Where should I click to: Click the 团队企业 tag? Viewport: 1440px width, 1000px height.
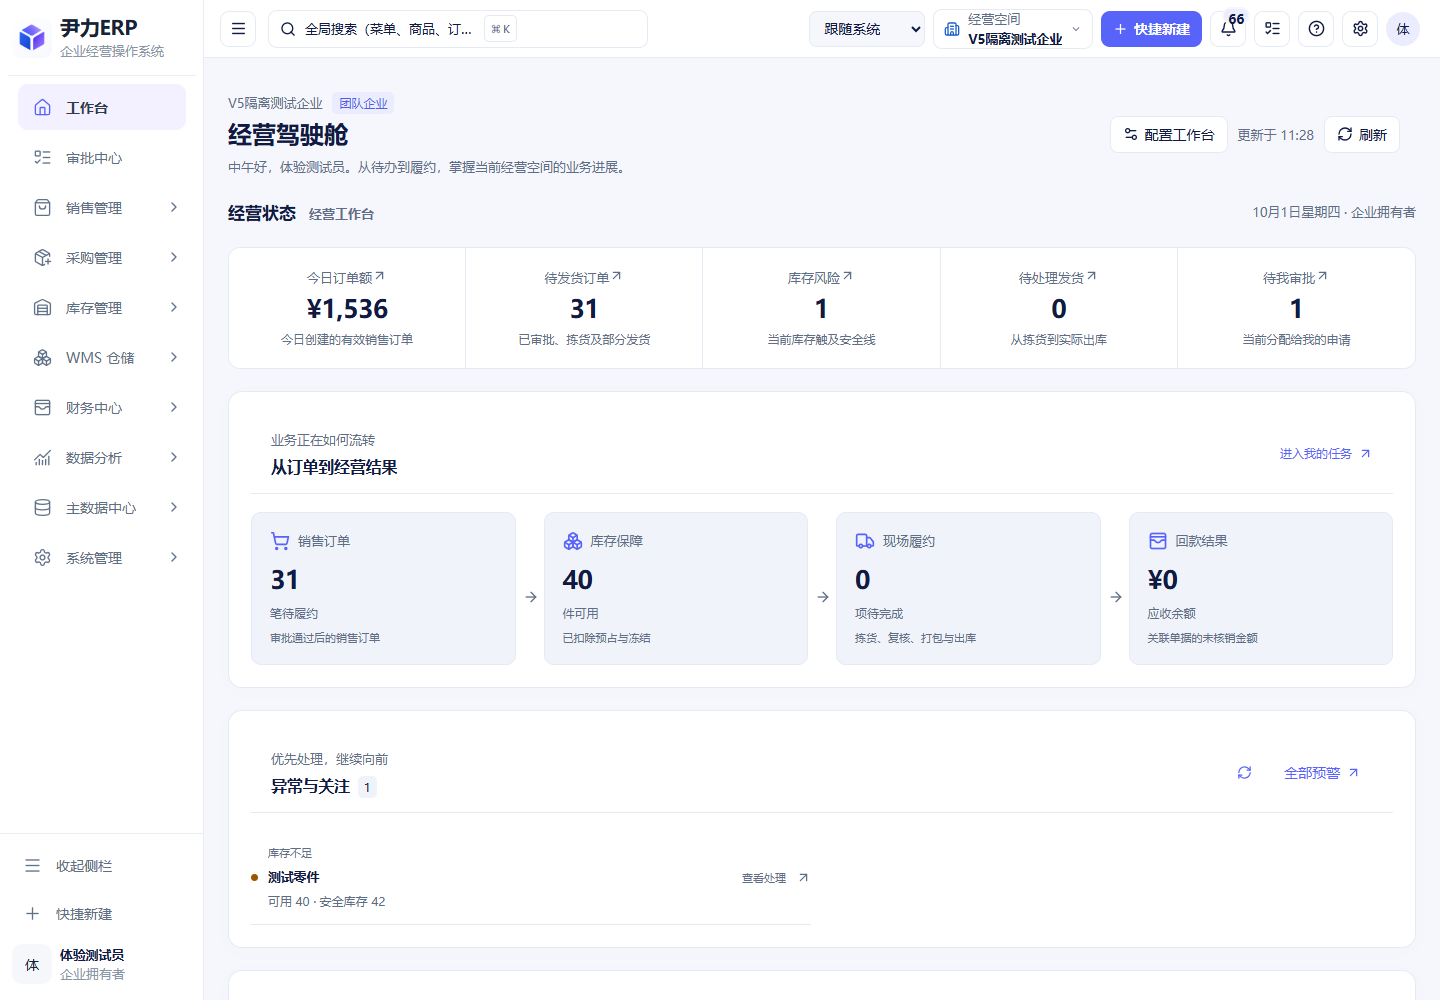tap(363, 103)
